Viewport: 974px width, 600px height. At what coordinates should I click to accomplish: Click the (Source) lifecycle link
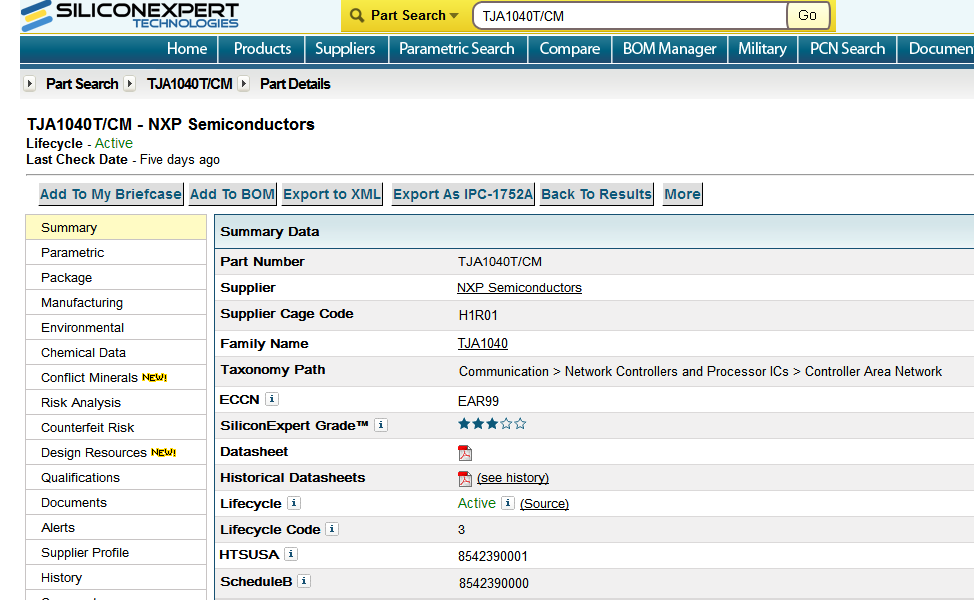click(544, 503)
